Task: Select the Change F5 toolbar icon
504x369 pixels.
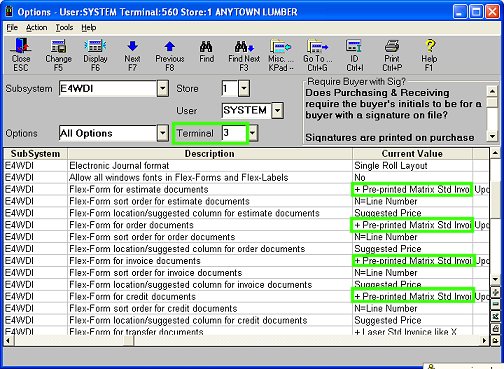Action: pos(58,54)
